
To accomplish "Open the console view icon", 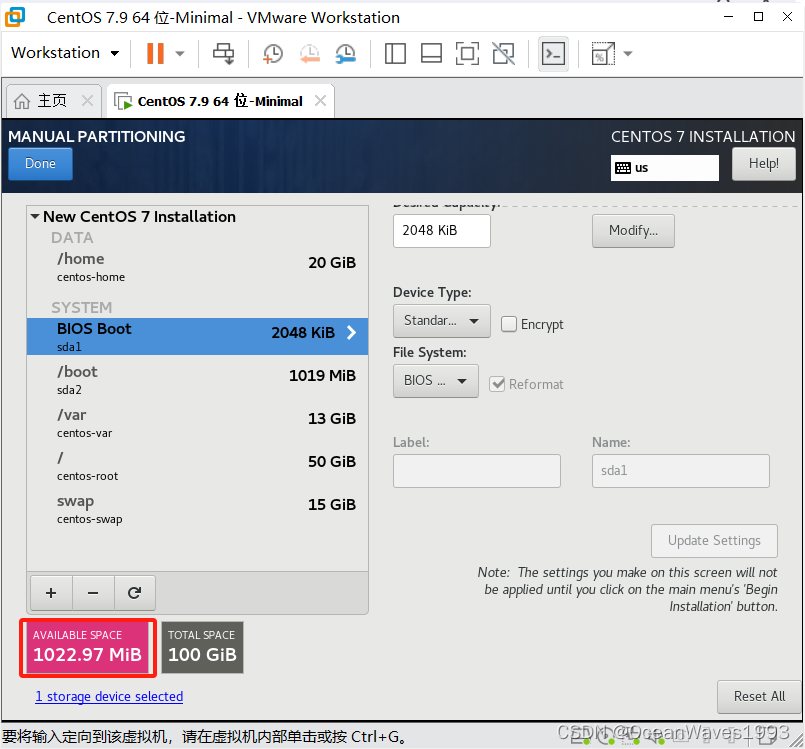I will pyautogui.click(x=553, y=53).
